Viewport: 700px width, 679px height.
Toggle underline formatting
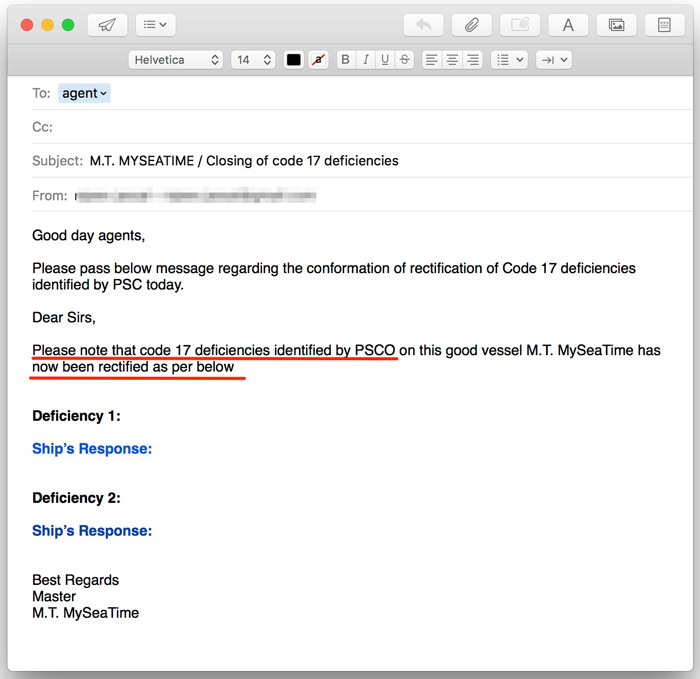pyautogui.click(x=384, y=60)
